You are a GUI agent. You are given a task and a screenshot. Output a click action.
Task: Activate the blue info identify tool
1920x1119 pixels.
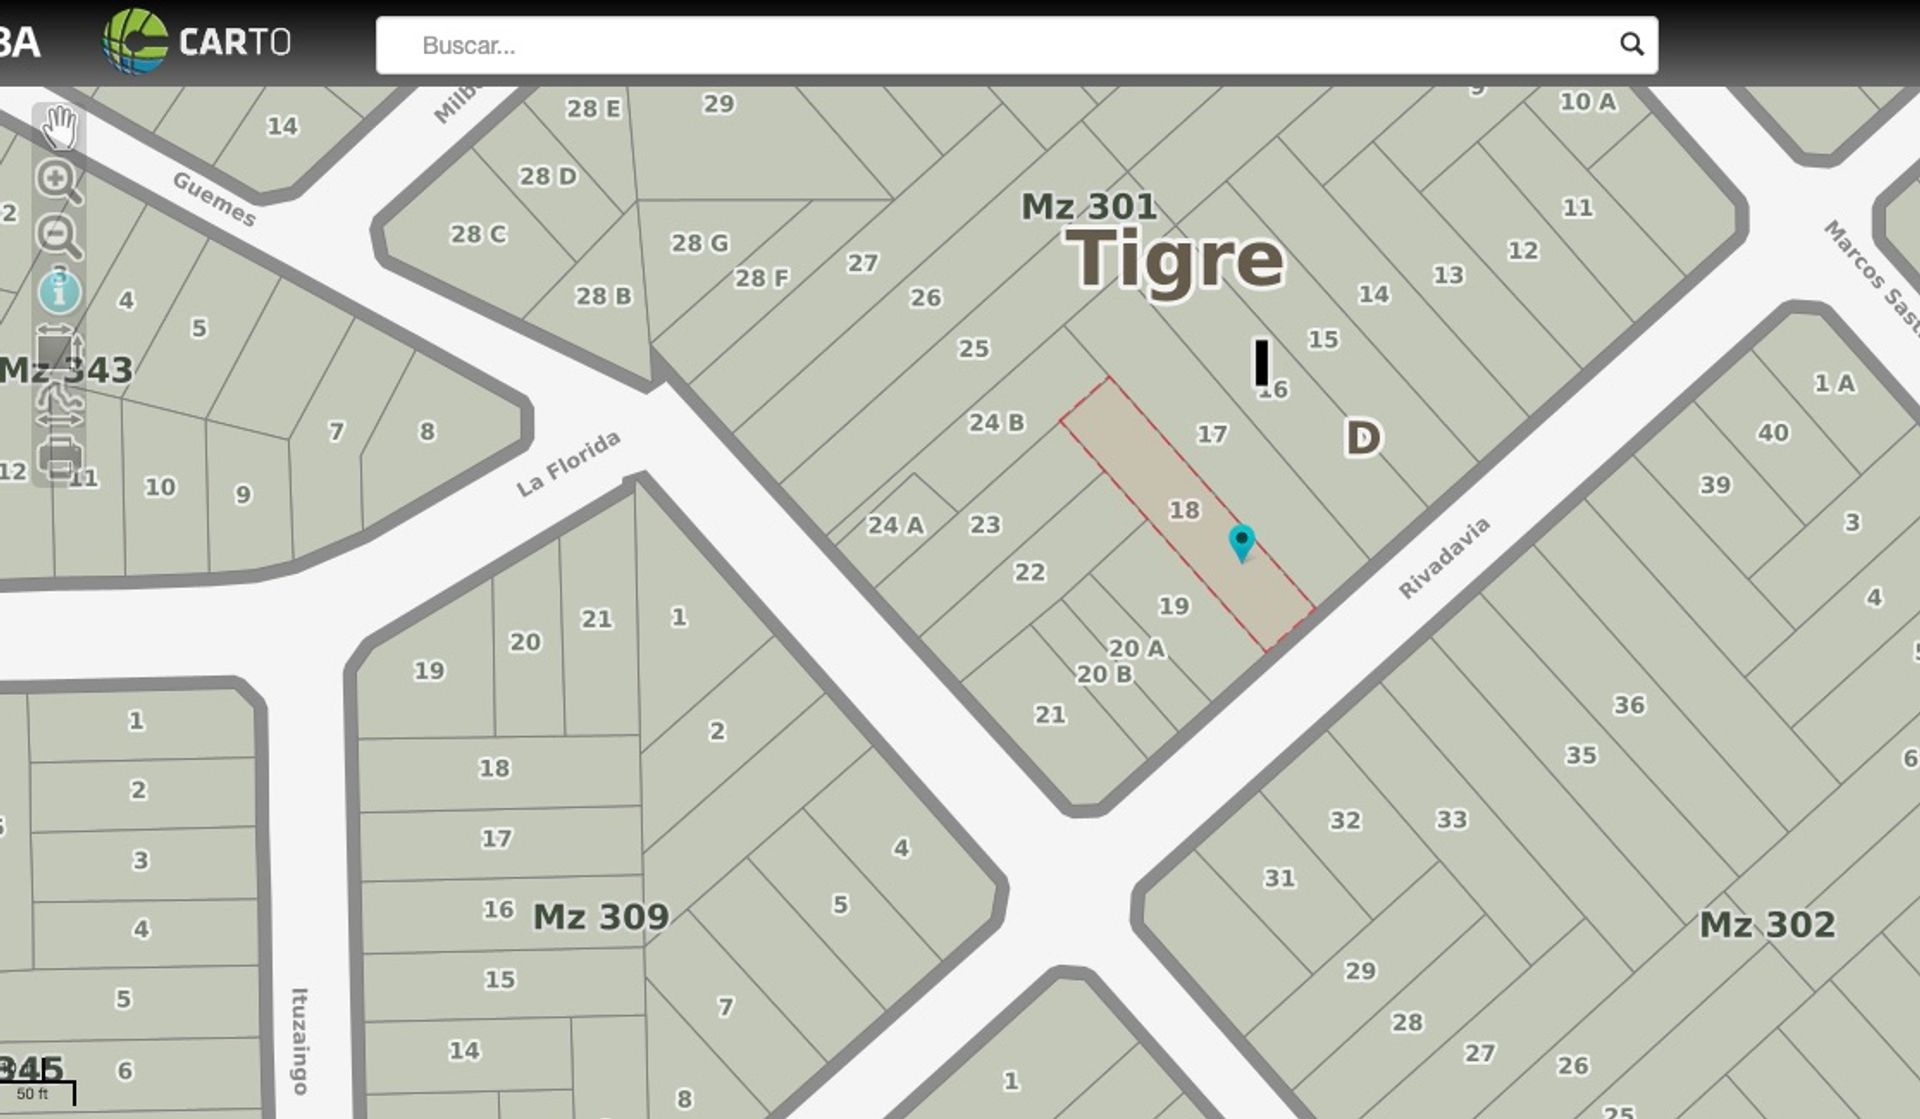[x=59, y=292]
